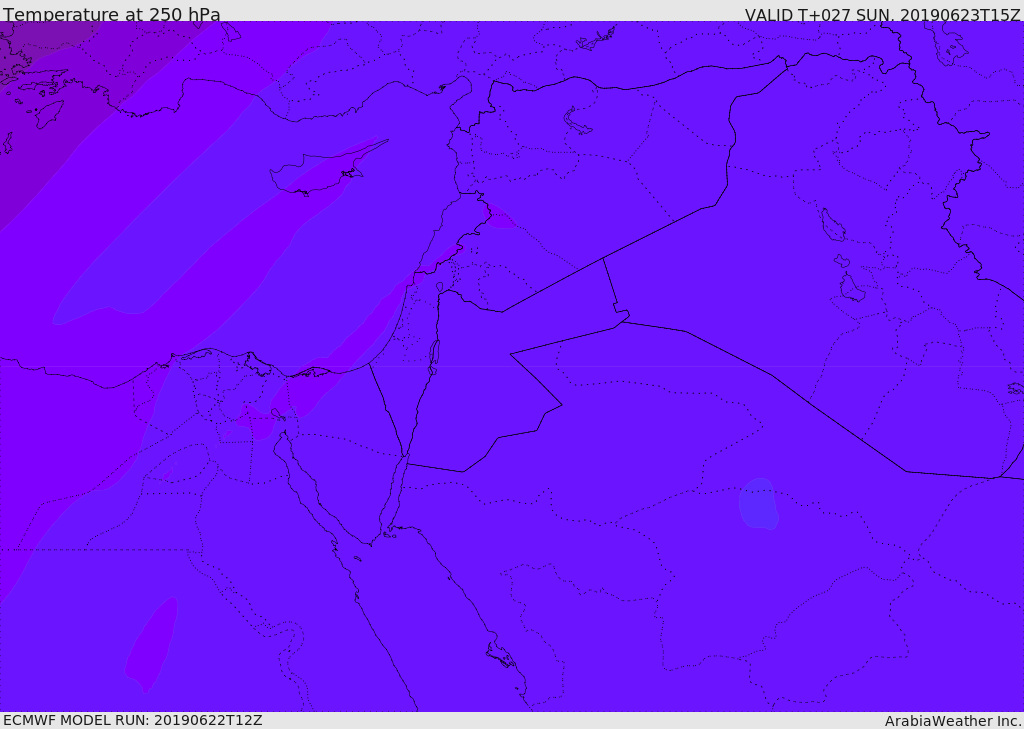The image size is (1024, 729).
Task: Click the small light-blue temperature patch over Arabia
Action: pyautogui.click(x=758, y=504)
